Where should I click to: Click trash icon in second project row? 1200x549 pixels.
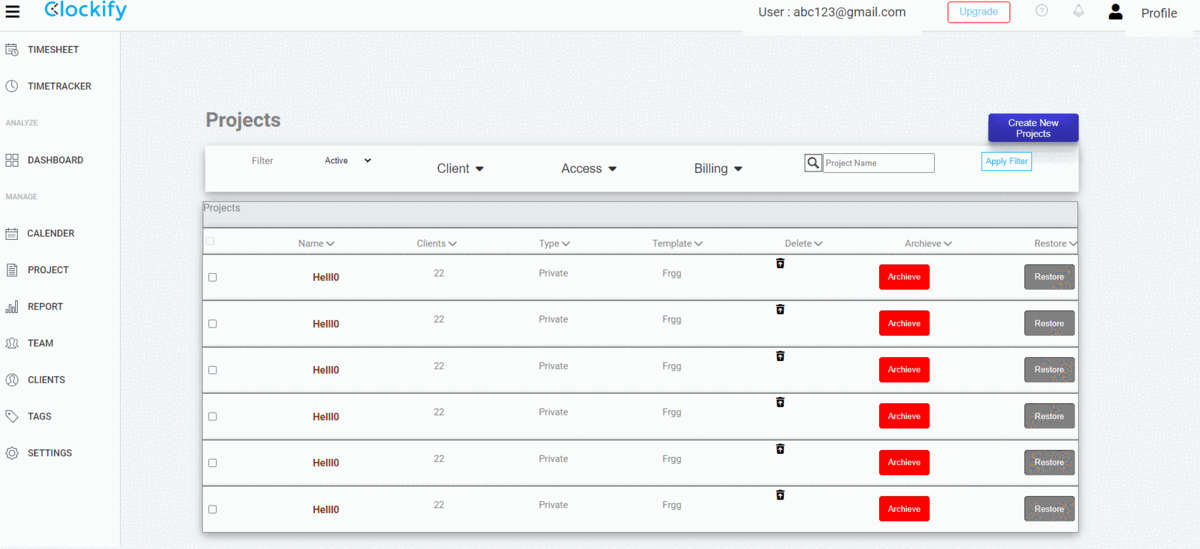pyautogui.click(x=780, y=309)
